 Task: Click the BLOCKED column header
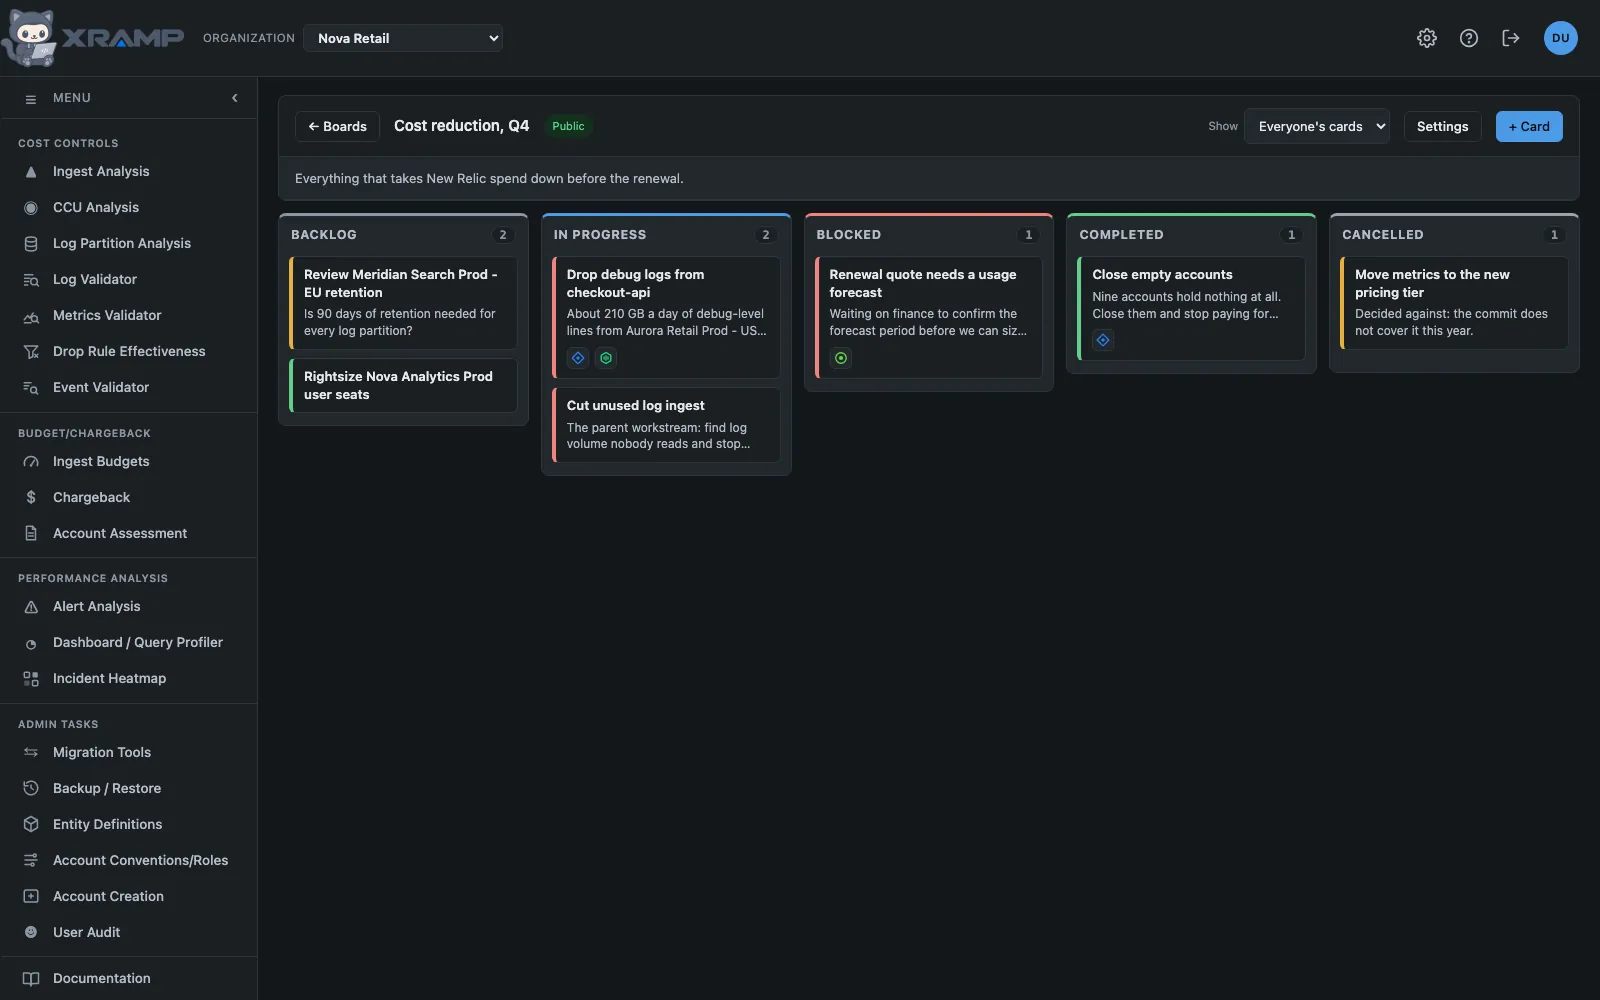(849, 235)
